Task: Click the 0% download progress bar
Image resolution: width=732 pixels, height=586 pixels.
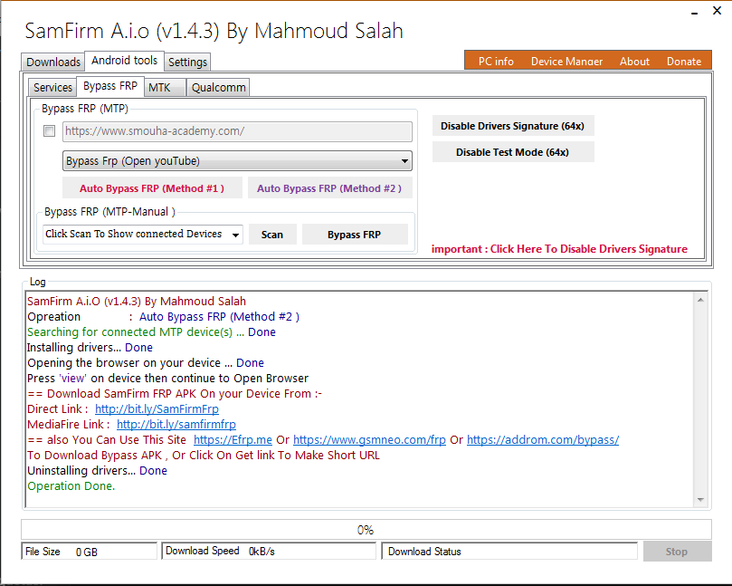Action: (366, 530)
